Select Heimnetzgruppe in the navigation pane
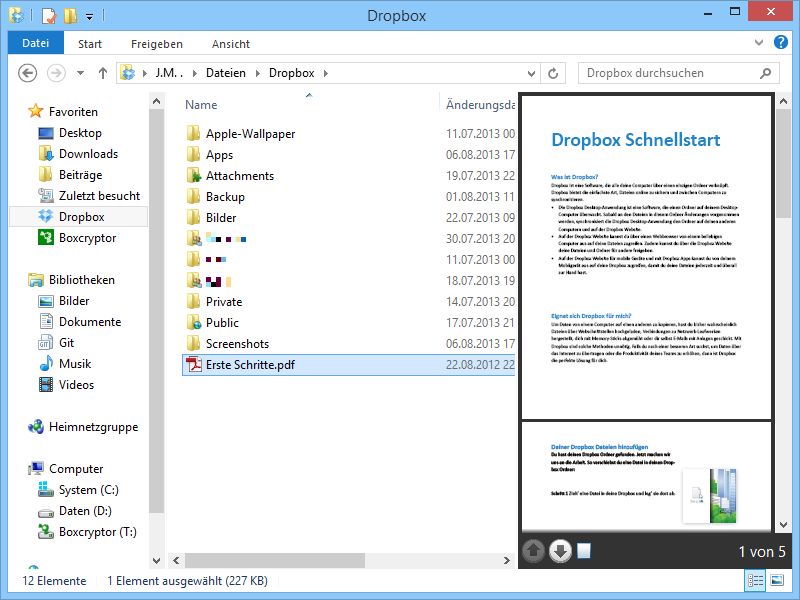Image resolution: width=800 pixels, height=600 pixels. pos(93,427)
